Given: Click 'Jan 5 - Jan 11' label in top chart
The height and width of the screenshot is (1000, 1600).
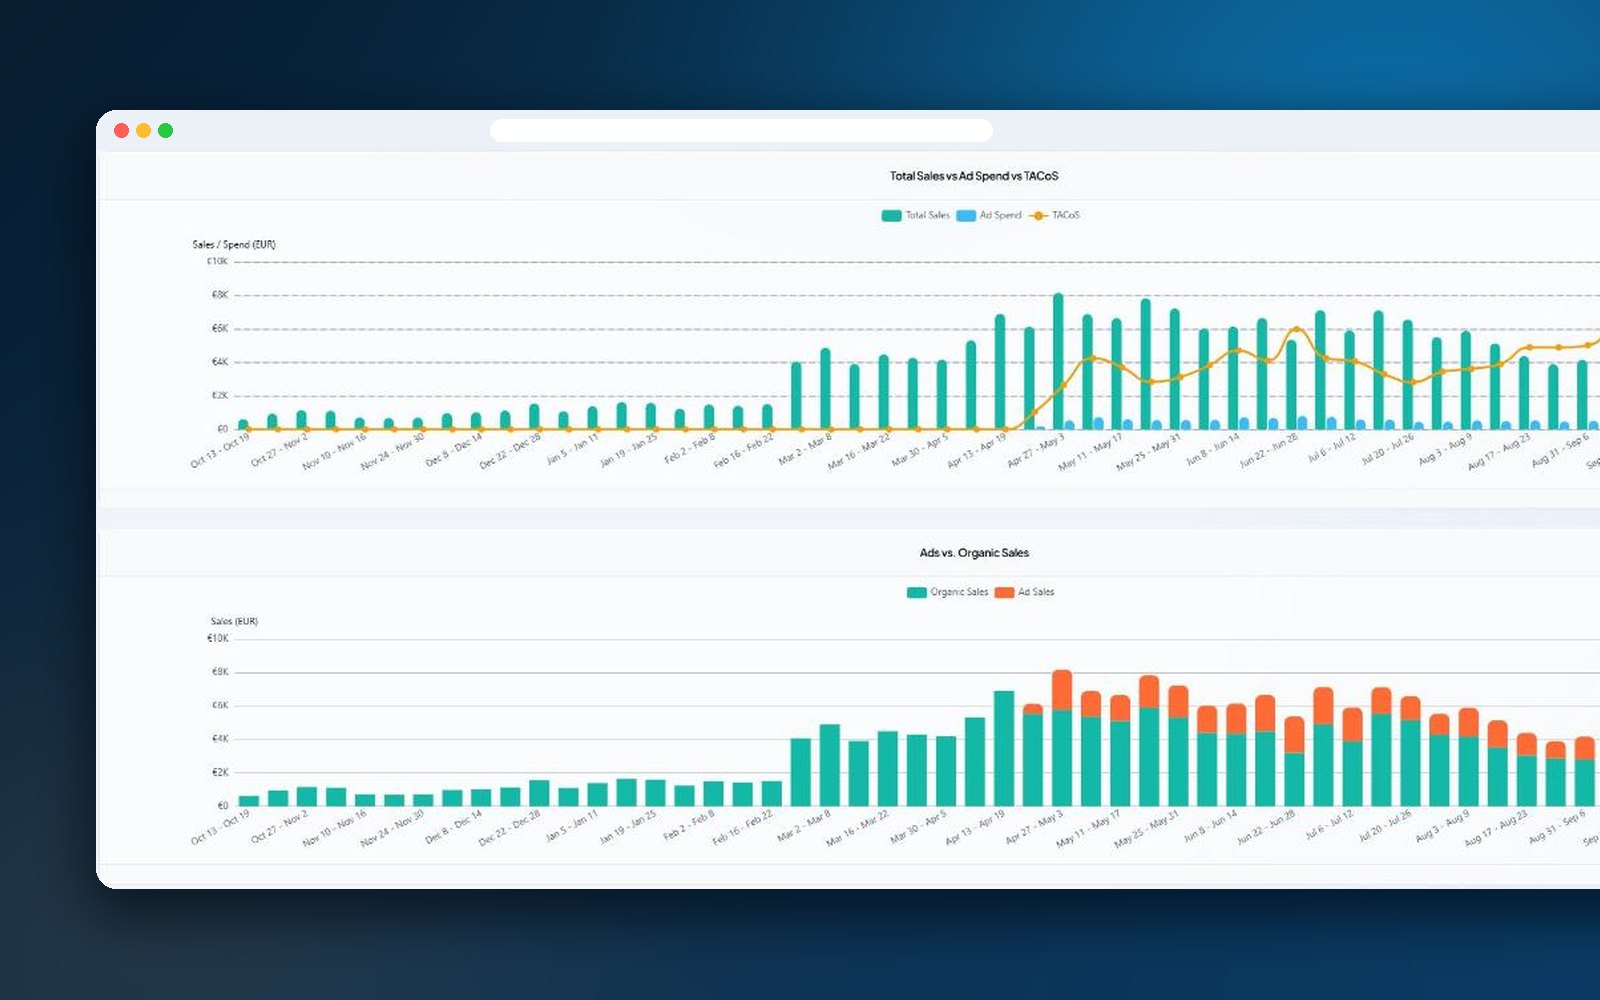Looking at the screenshot, I should coord(574,450).
